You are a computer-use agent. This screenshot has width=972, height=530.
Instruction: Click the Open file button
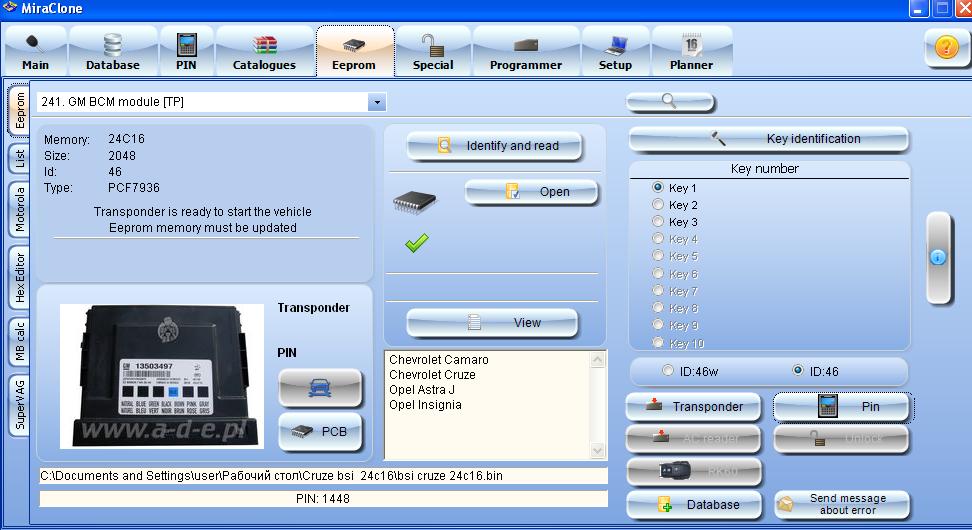[531, 192]
